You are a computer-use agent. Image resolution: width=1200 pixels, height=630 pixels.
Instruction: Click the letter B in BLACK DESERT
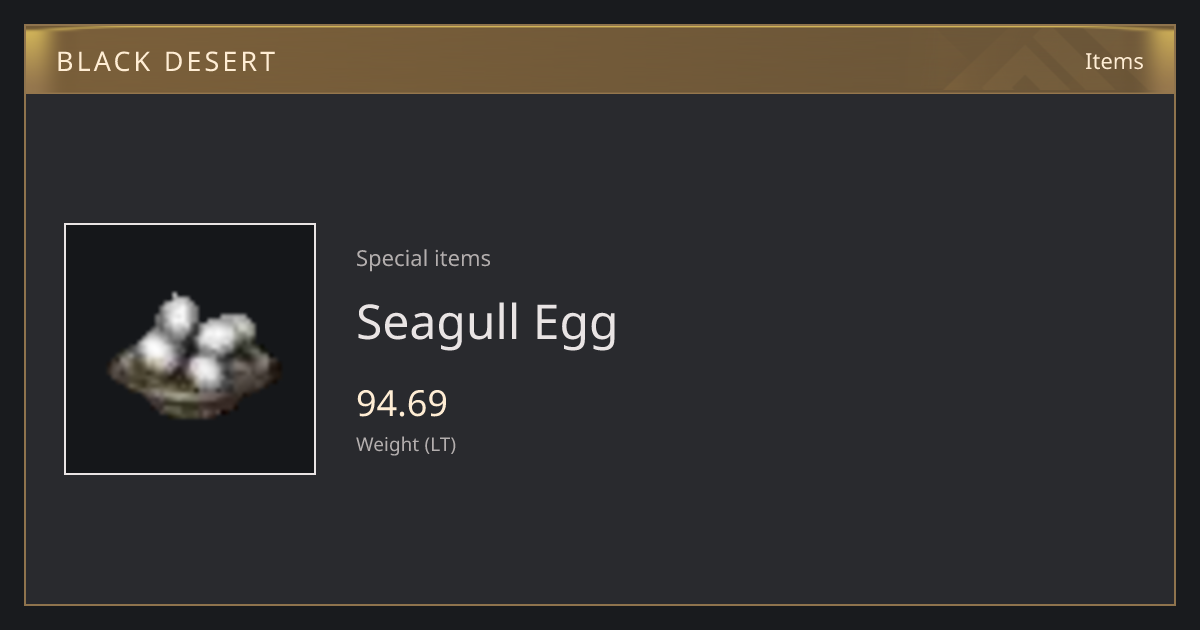(65, 62)
